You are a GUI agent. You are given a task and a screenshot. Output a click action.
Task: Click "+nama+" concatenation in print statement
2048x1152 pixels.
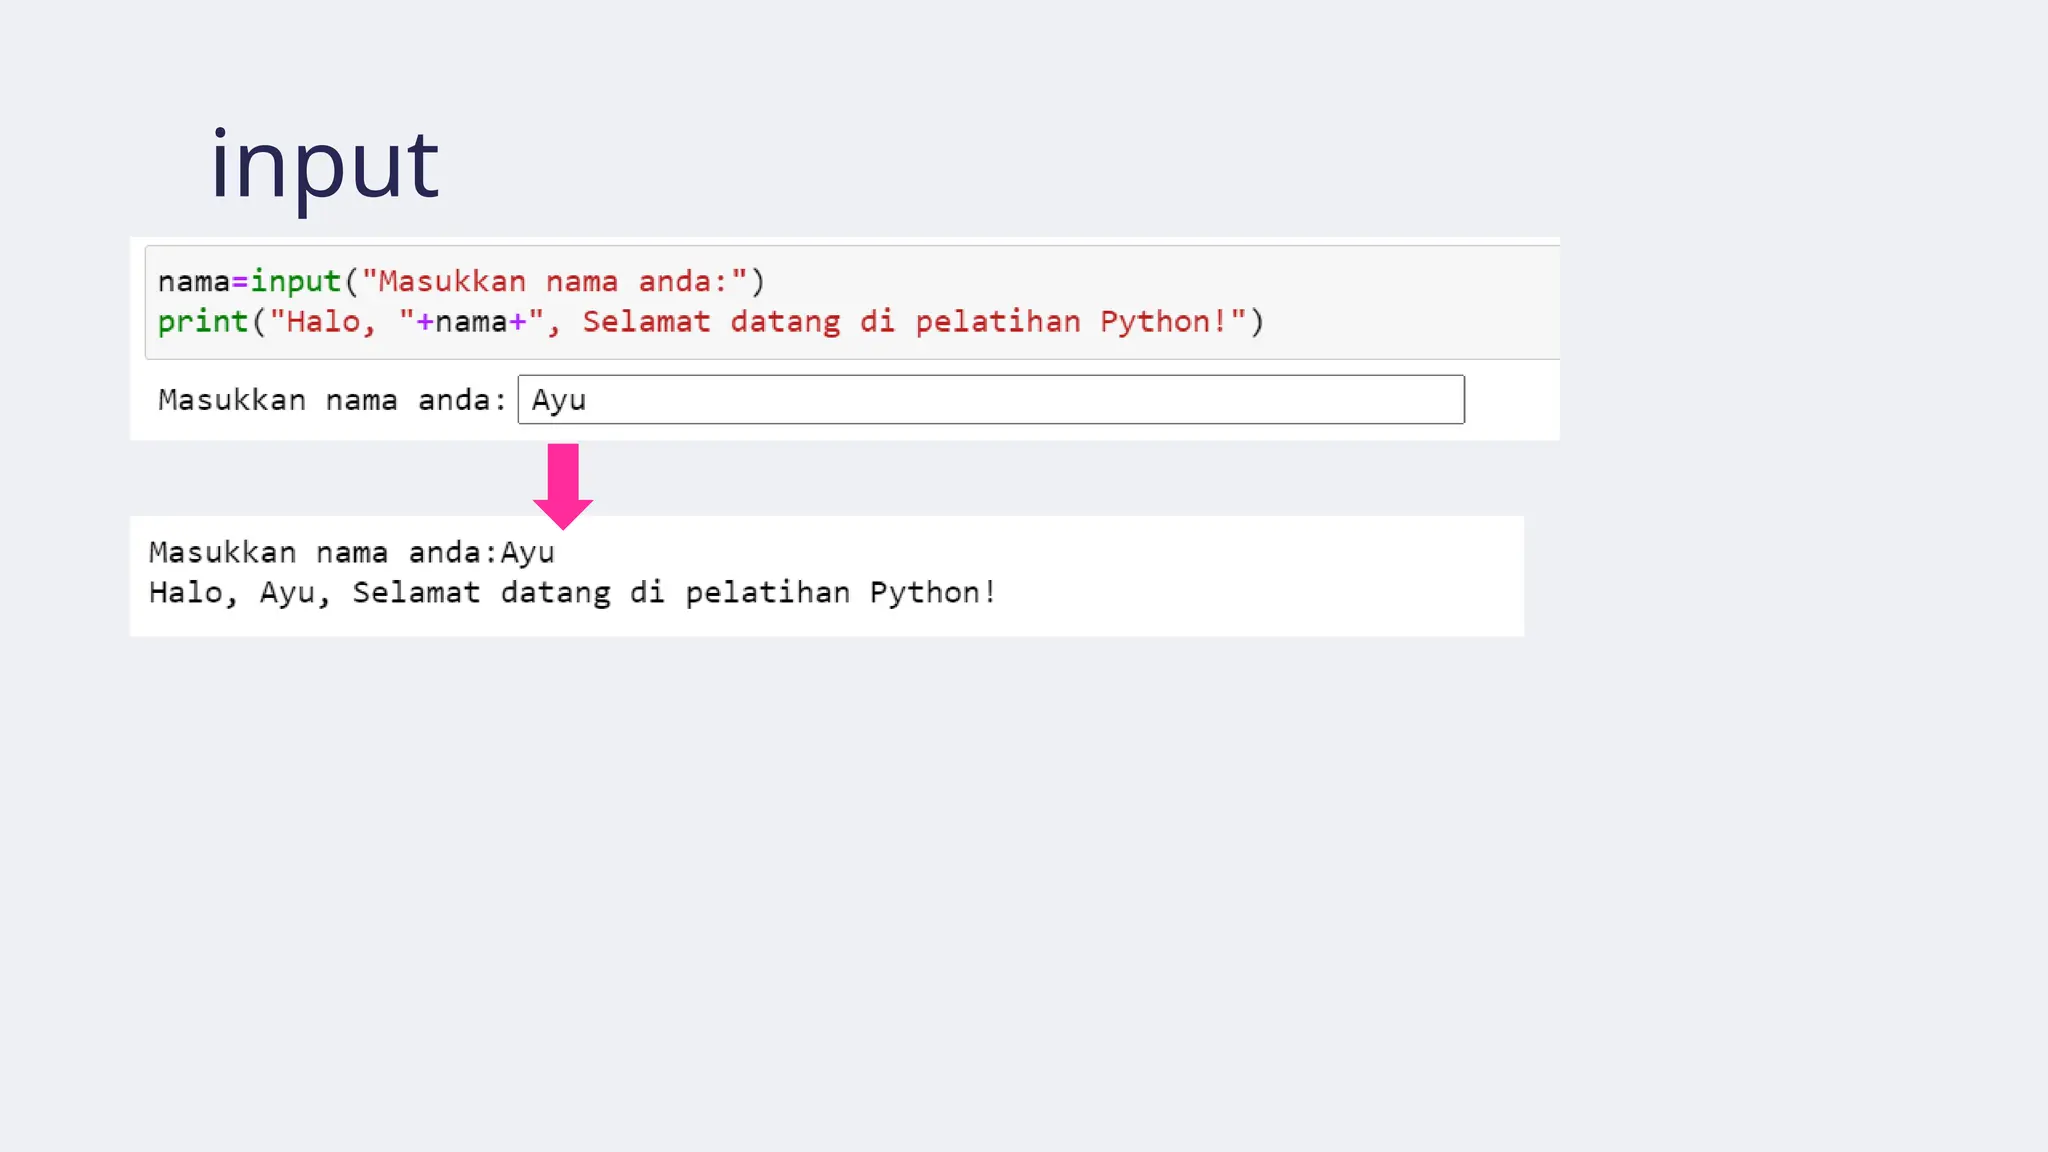[x=471, y=322]
